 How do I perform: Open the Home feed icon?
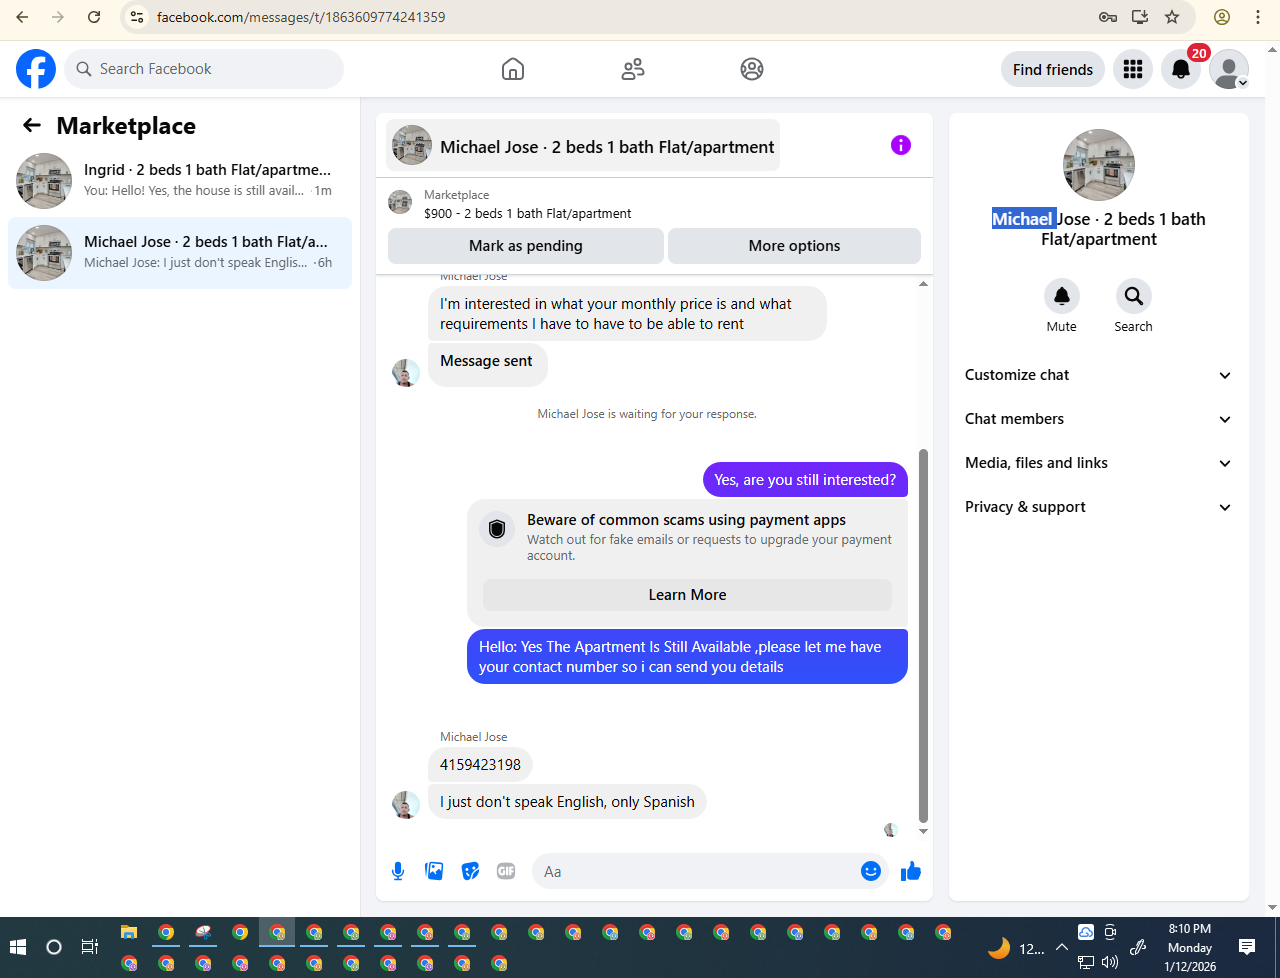point(513,69)
